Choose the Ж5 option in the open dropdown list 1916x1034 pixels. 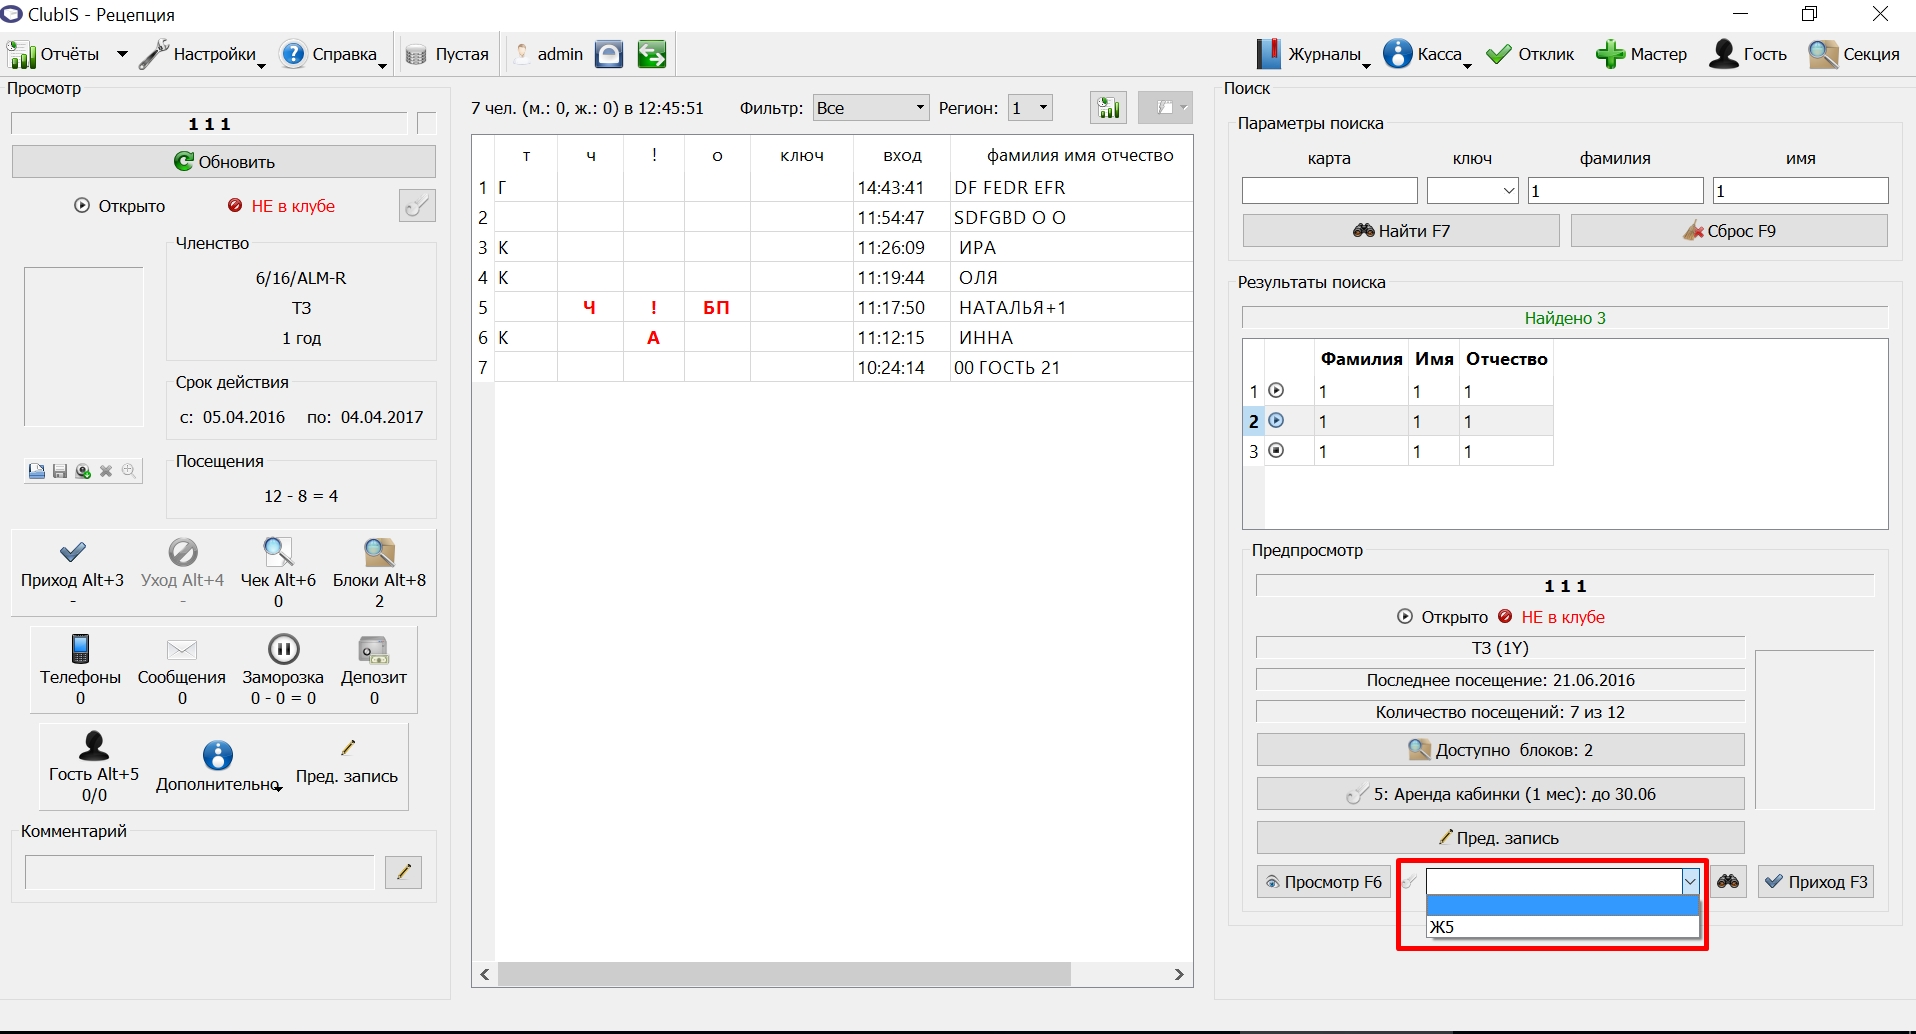(x=1563, y=927)
